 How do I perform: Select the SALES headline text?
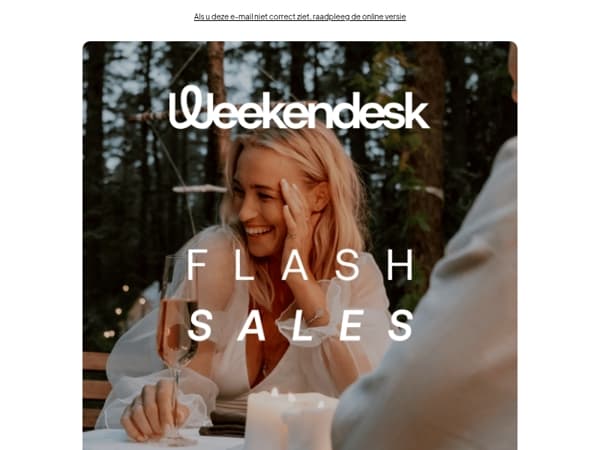coord(301,325)
